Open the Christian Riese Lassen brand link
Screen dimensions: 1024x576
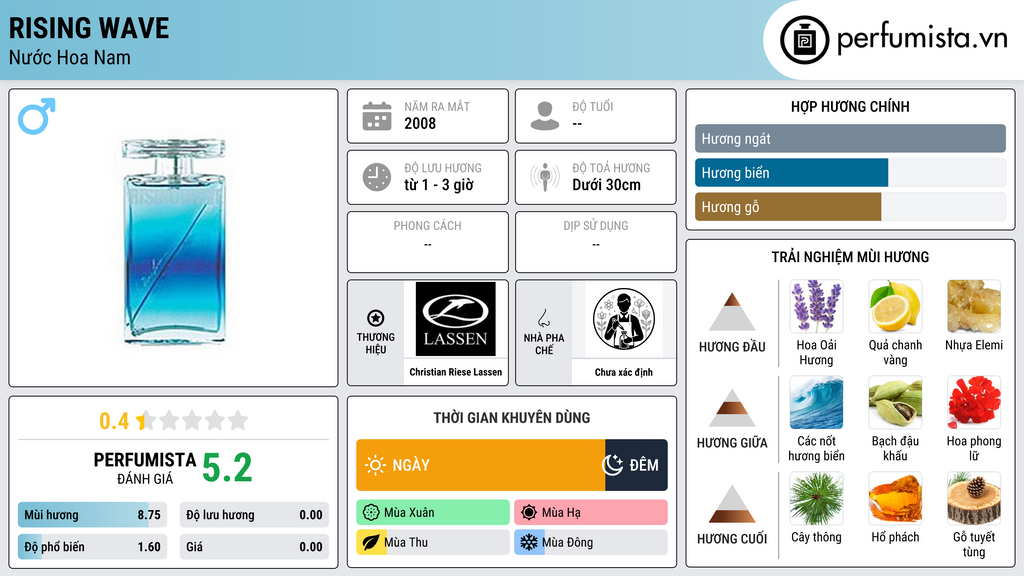(x=456, y=372)
